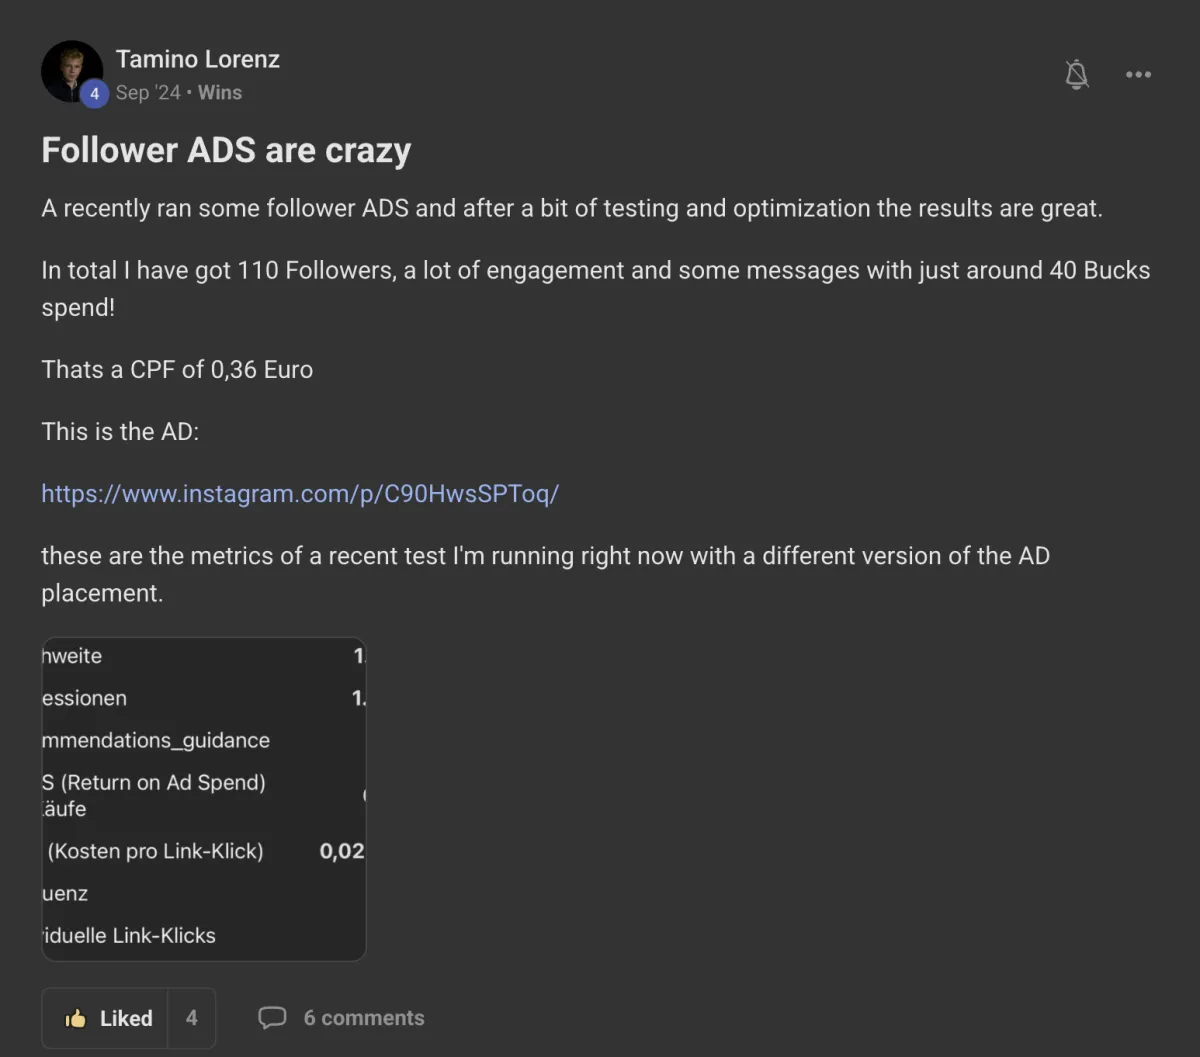Click the author name Tamino Lorenz
1200x1057 pixels.
pos(198,59)
